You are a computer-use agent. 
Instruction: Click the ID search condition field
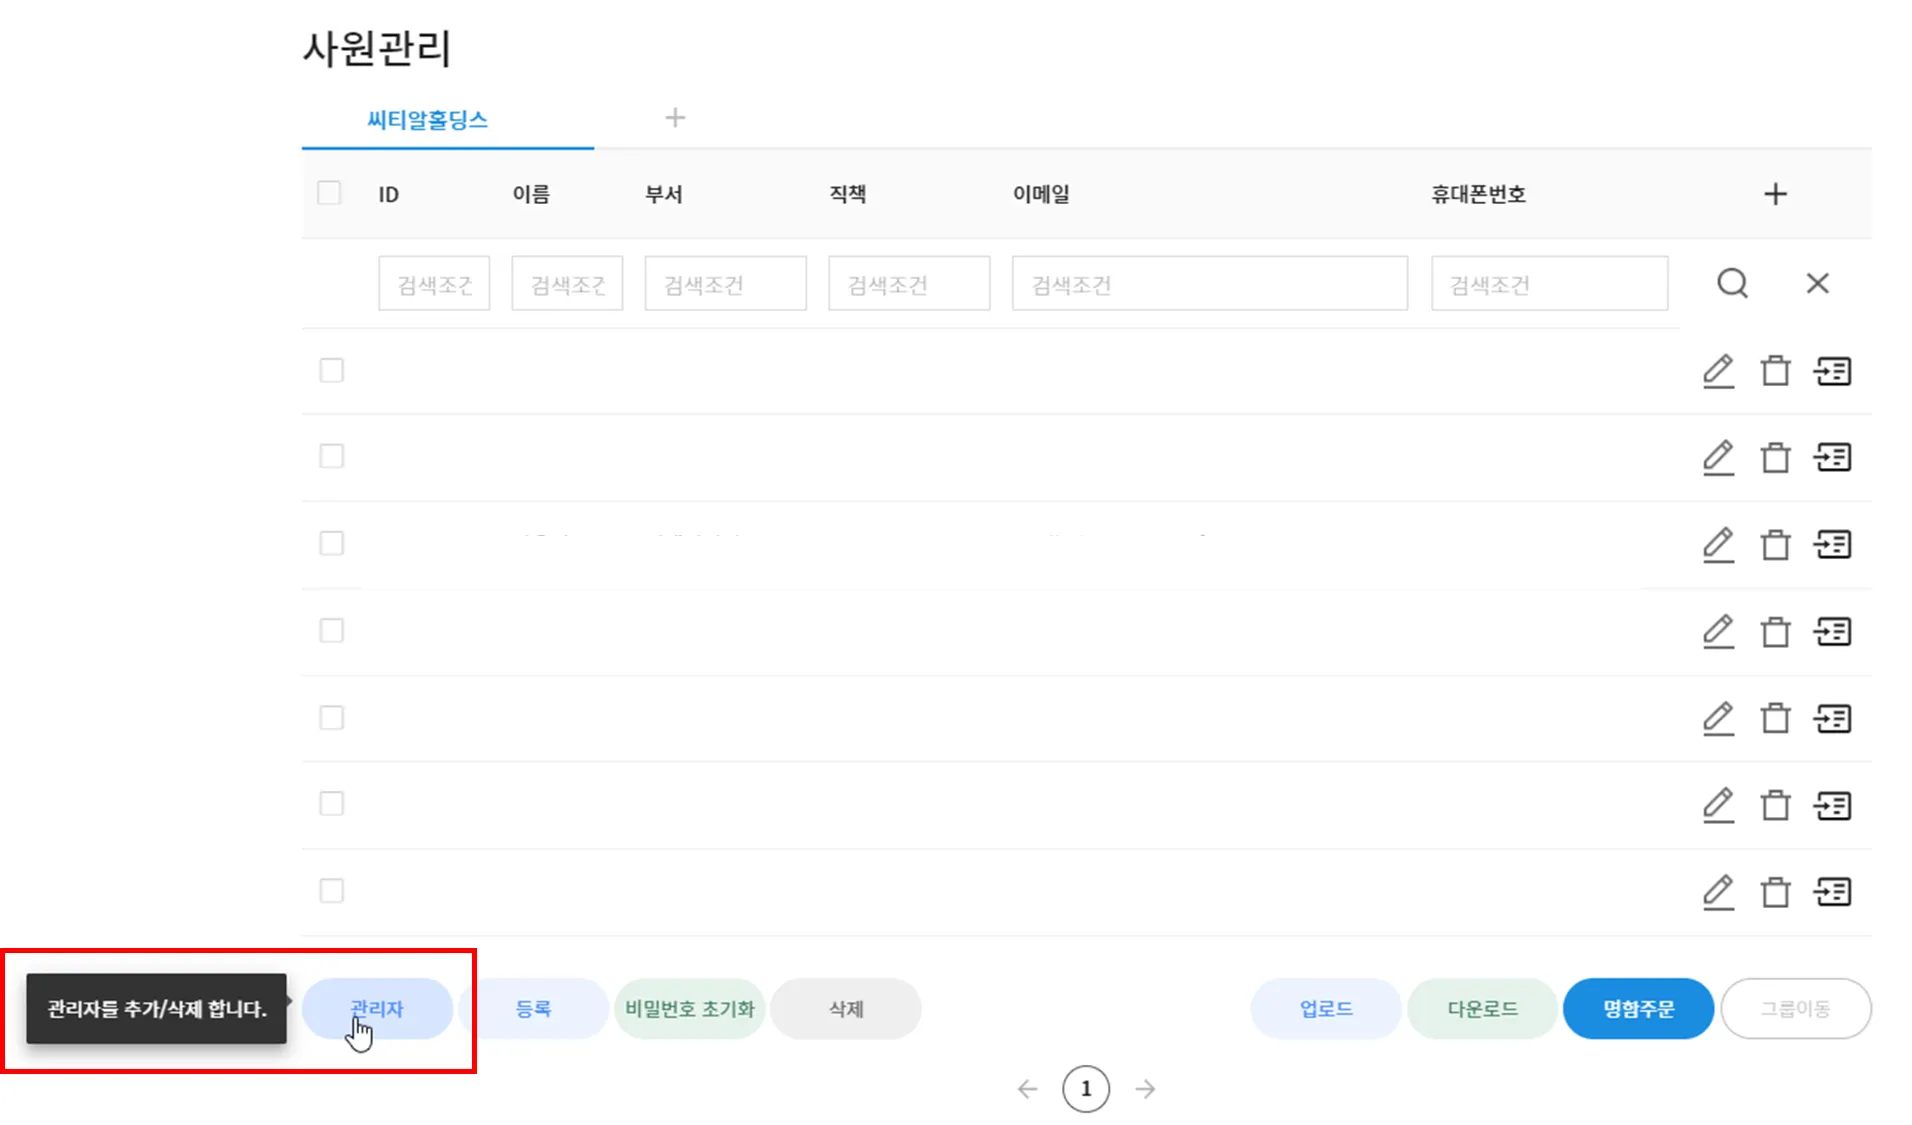click(x=434, y=284)
